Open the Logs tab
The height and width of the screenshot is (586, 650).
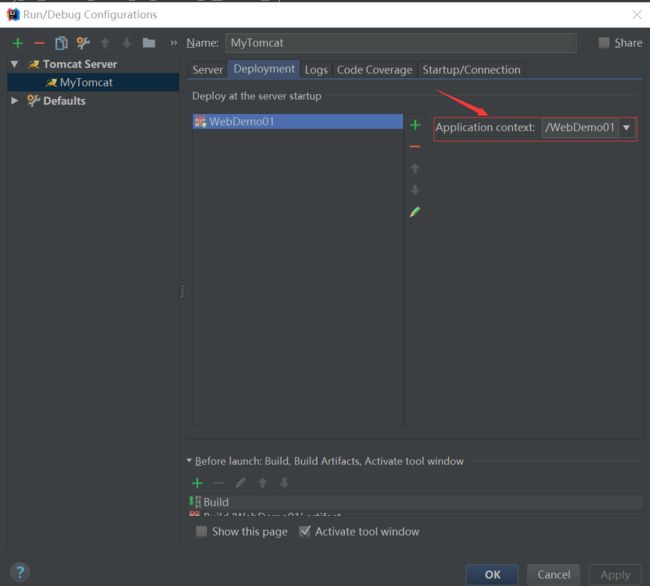point(316,70)
